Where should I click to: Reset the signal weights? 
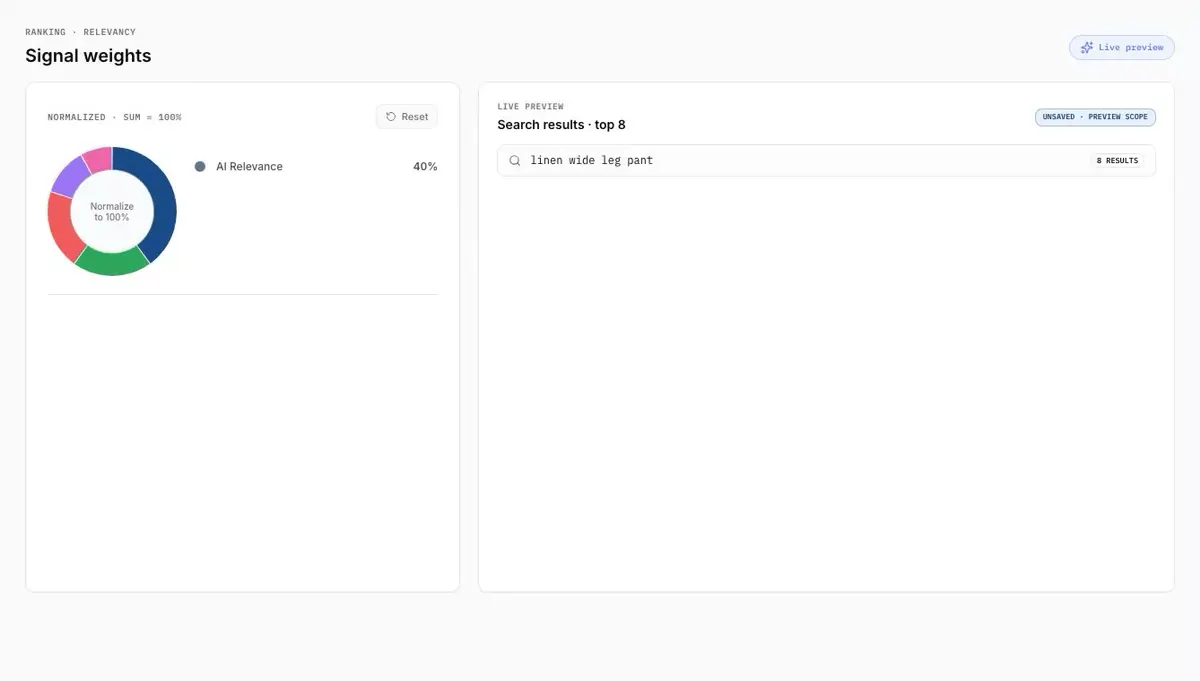pos(407,117)
